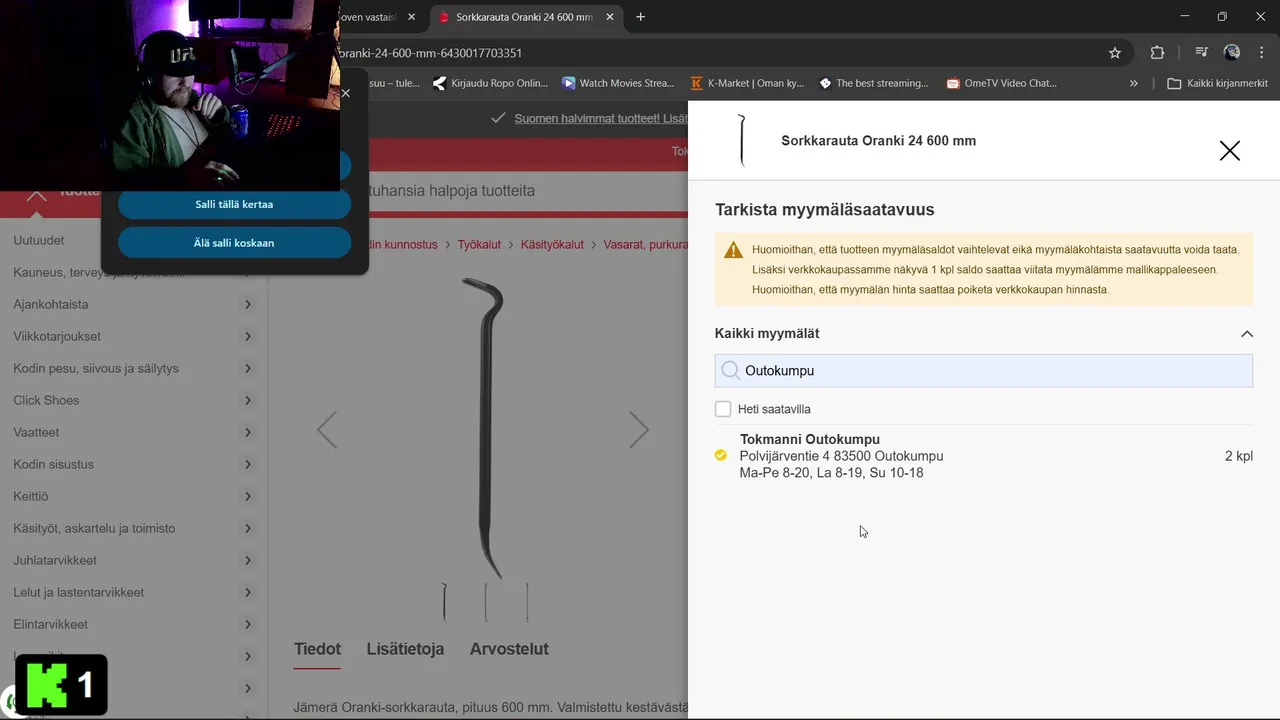The image size is (1280, 720).
Task: Click the Outokumpu store search field
Action: 984,370
